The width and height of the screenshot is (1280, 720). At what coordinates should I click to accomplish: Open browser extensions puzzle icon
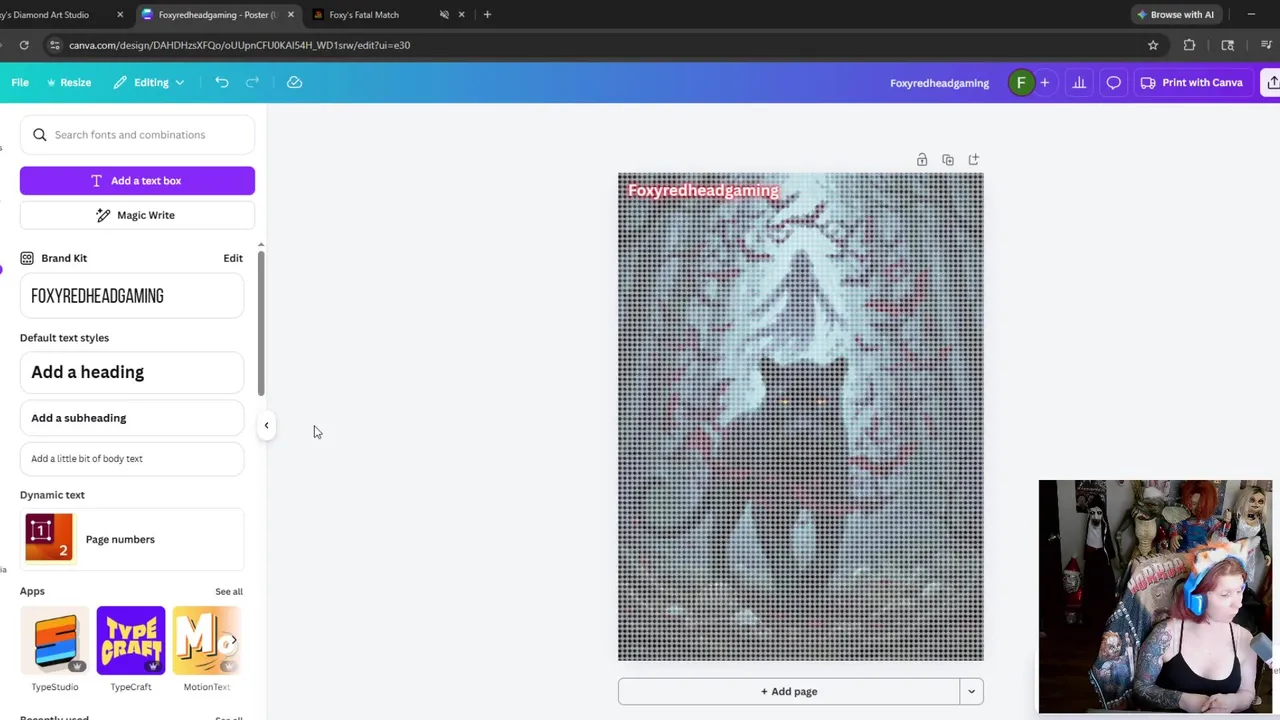tap(1189, 45)
